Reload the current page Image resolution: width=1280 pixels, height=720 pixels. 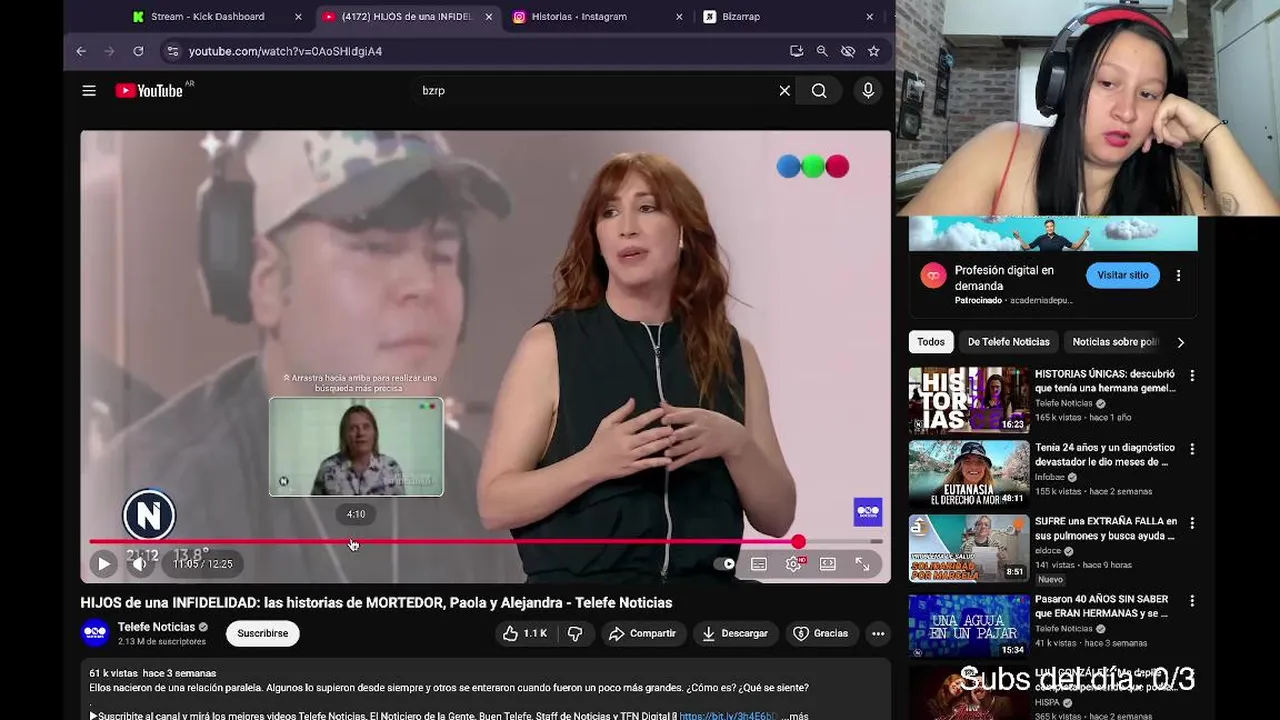(138, 51)
